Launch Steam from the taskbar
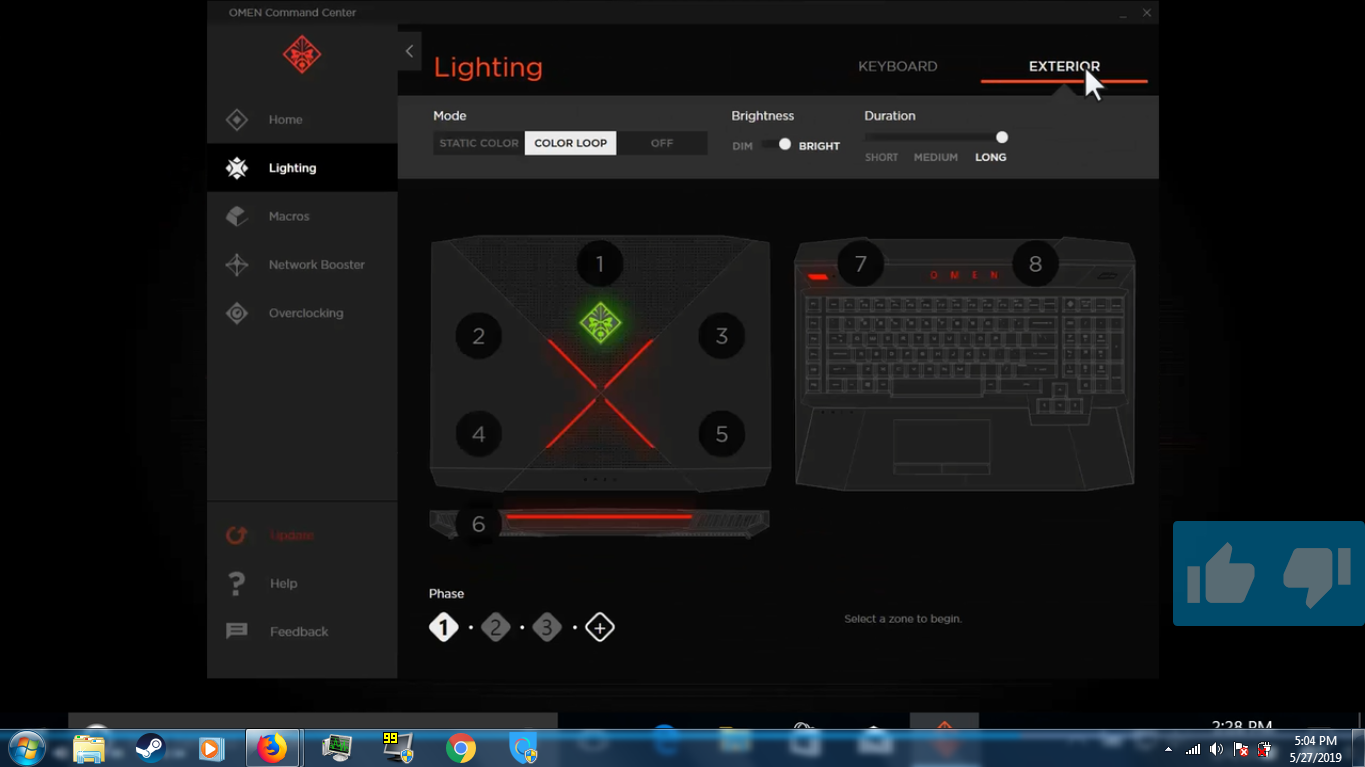The image size is (1365, 767). (150, 748)
